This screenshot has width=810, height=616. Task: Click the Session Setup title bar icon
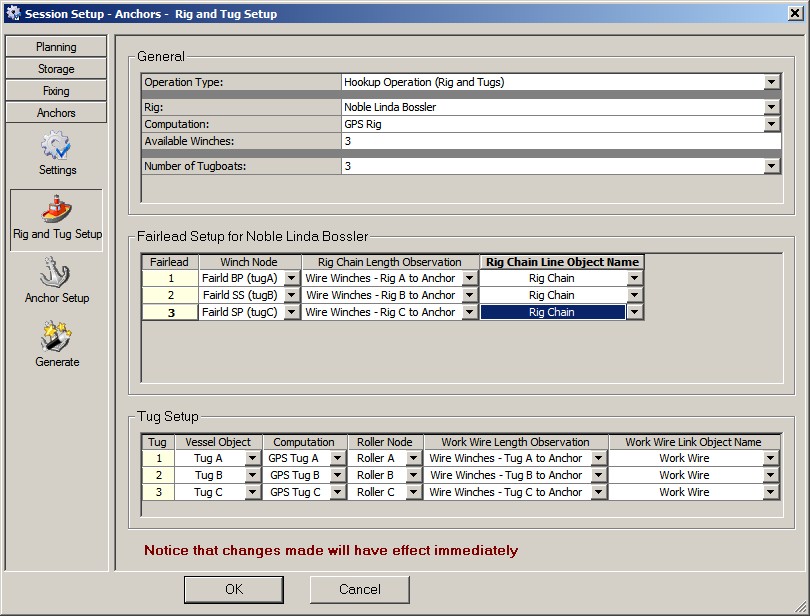pyautogui.click(x=12, y=14)
